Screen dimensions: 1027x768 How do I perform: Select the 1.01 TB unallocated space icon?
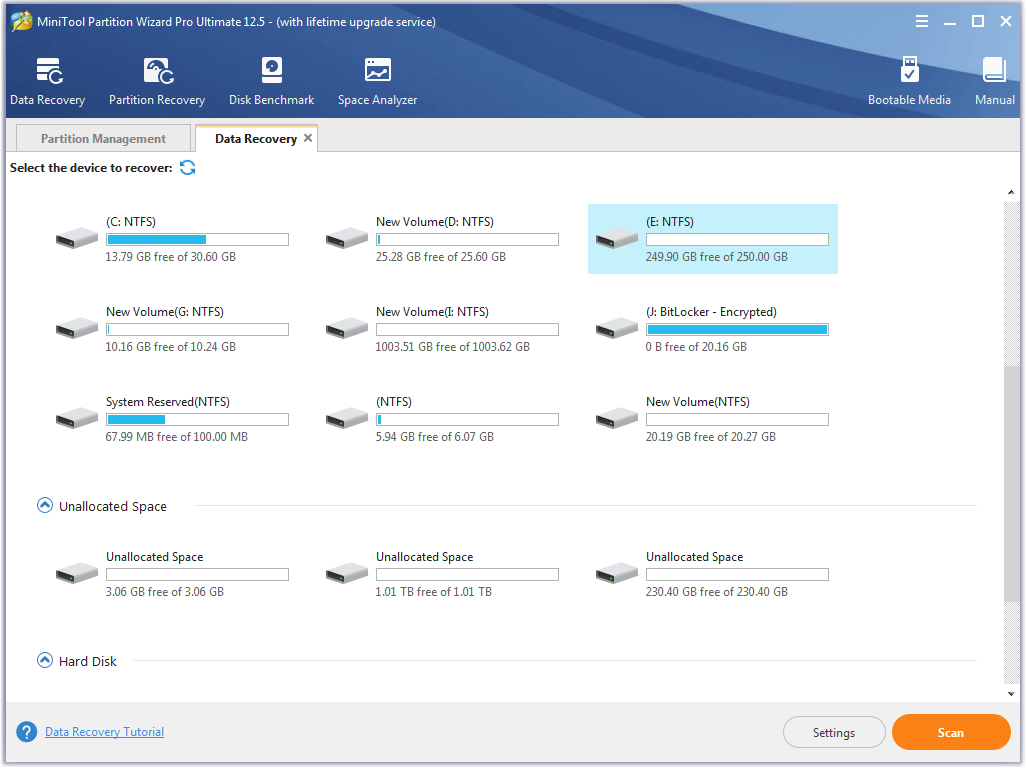click(x=346, y=573)
